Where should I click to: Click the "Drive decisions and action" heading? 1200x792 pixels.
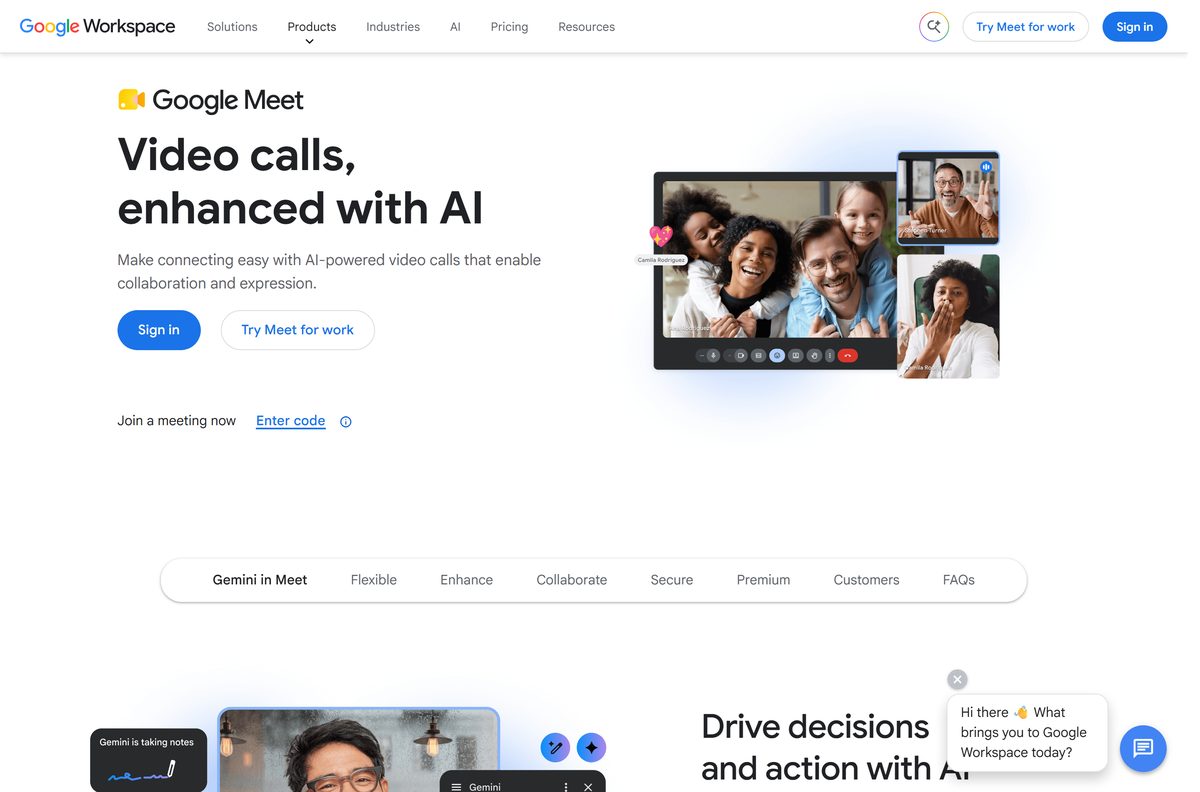point(836,747)
